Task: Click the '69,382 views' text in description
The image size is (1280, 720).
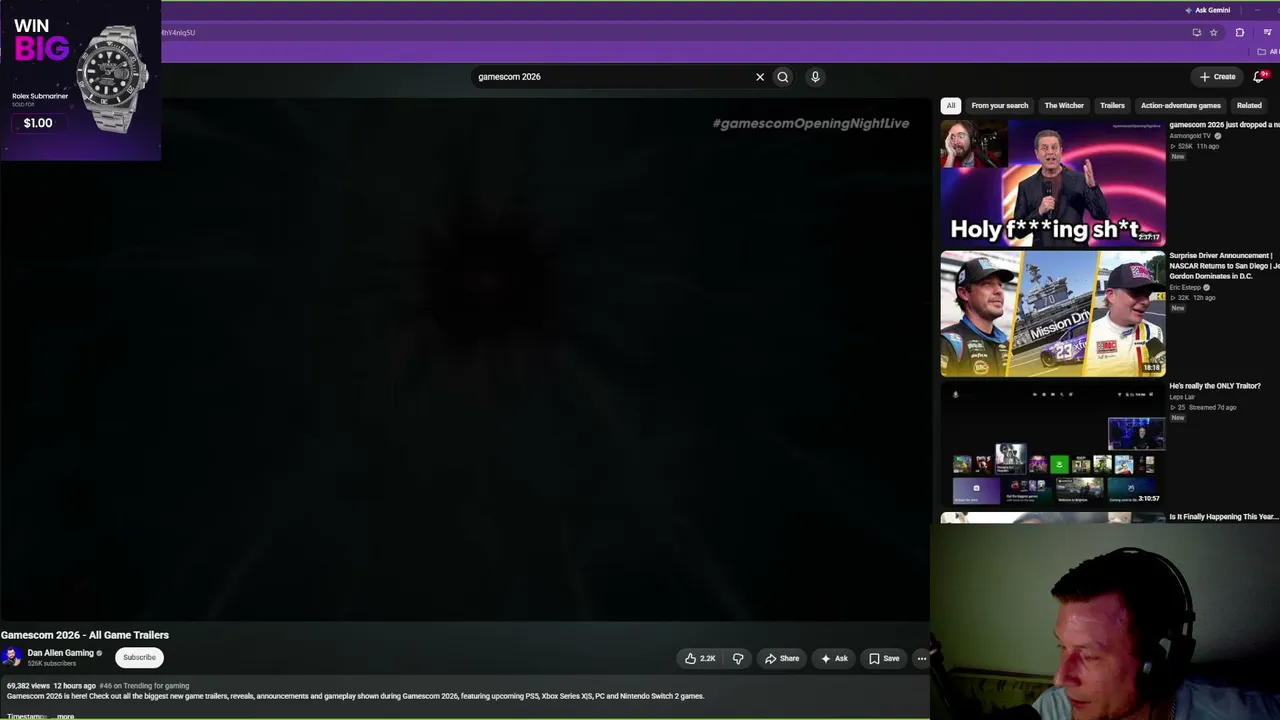Action: (27, 686)
